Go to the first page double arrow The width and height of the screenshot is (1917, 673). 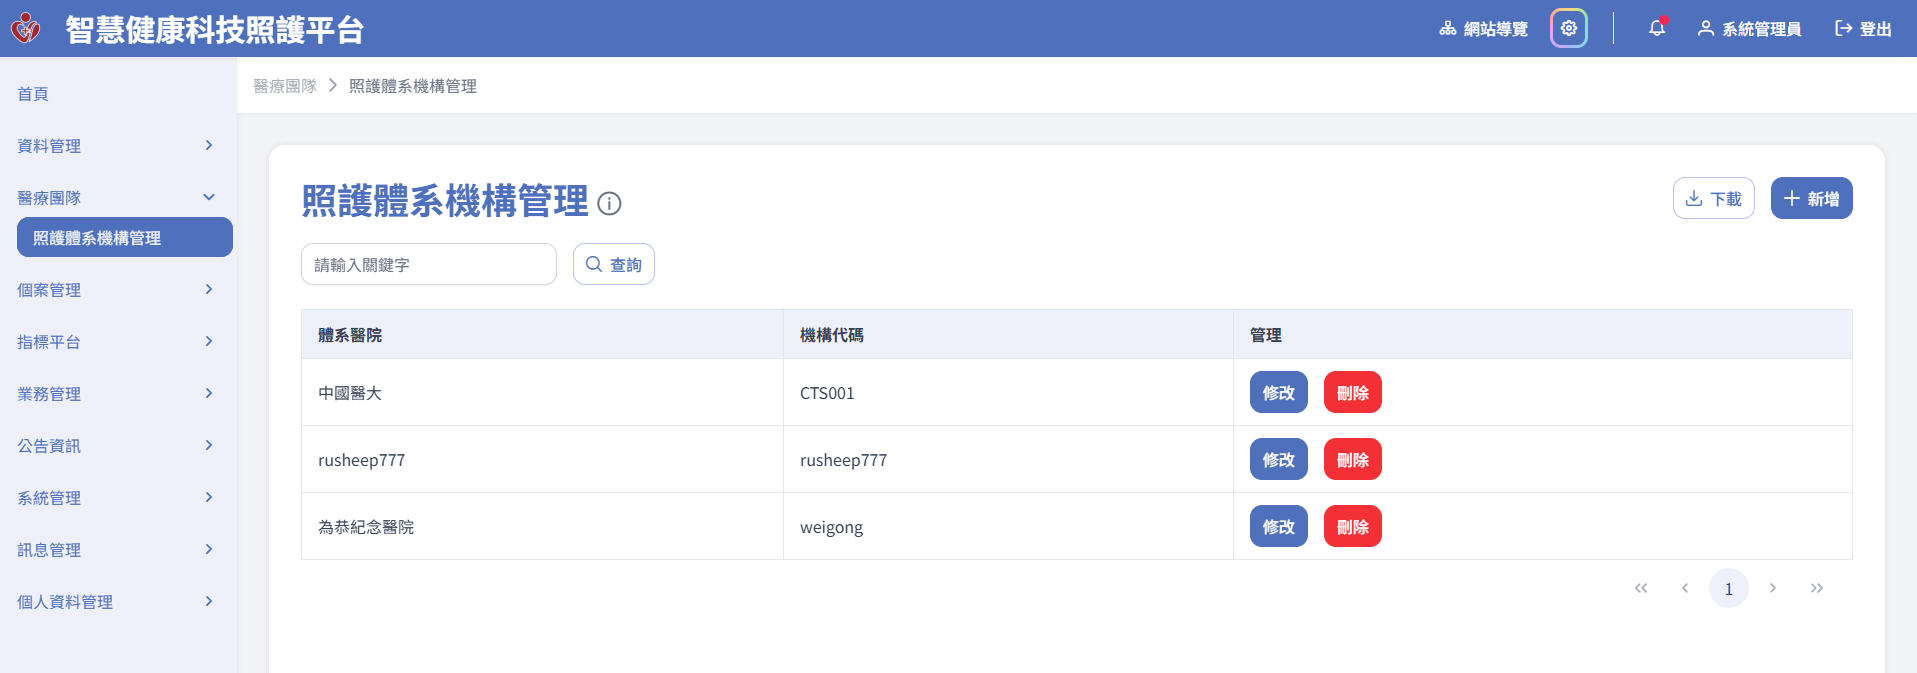click(x=1640, y=588)
